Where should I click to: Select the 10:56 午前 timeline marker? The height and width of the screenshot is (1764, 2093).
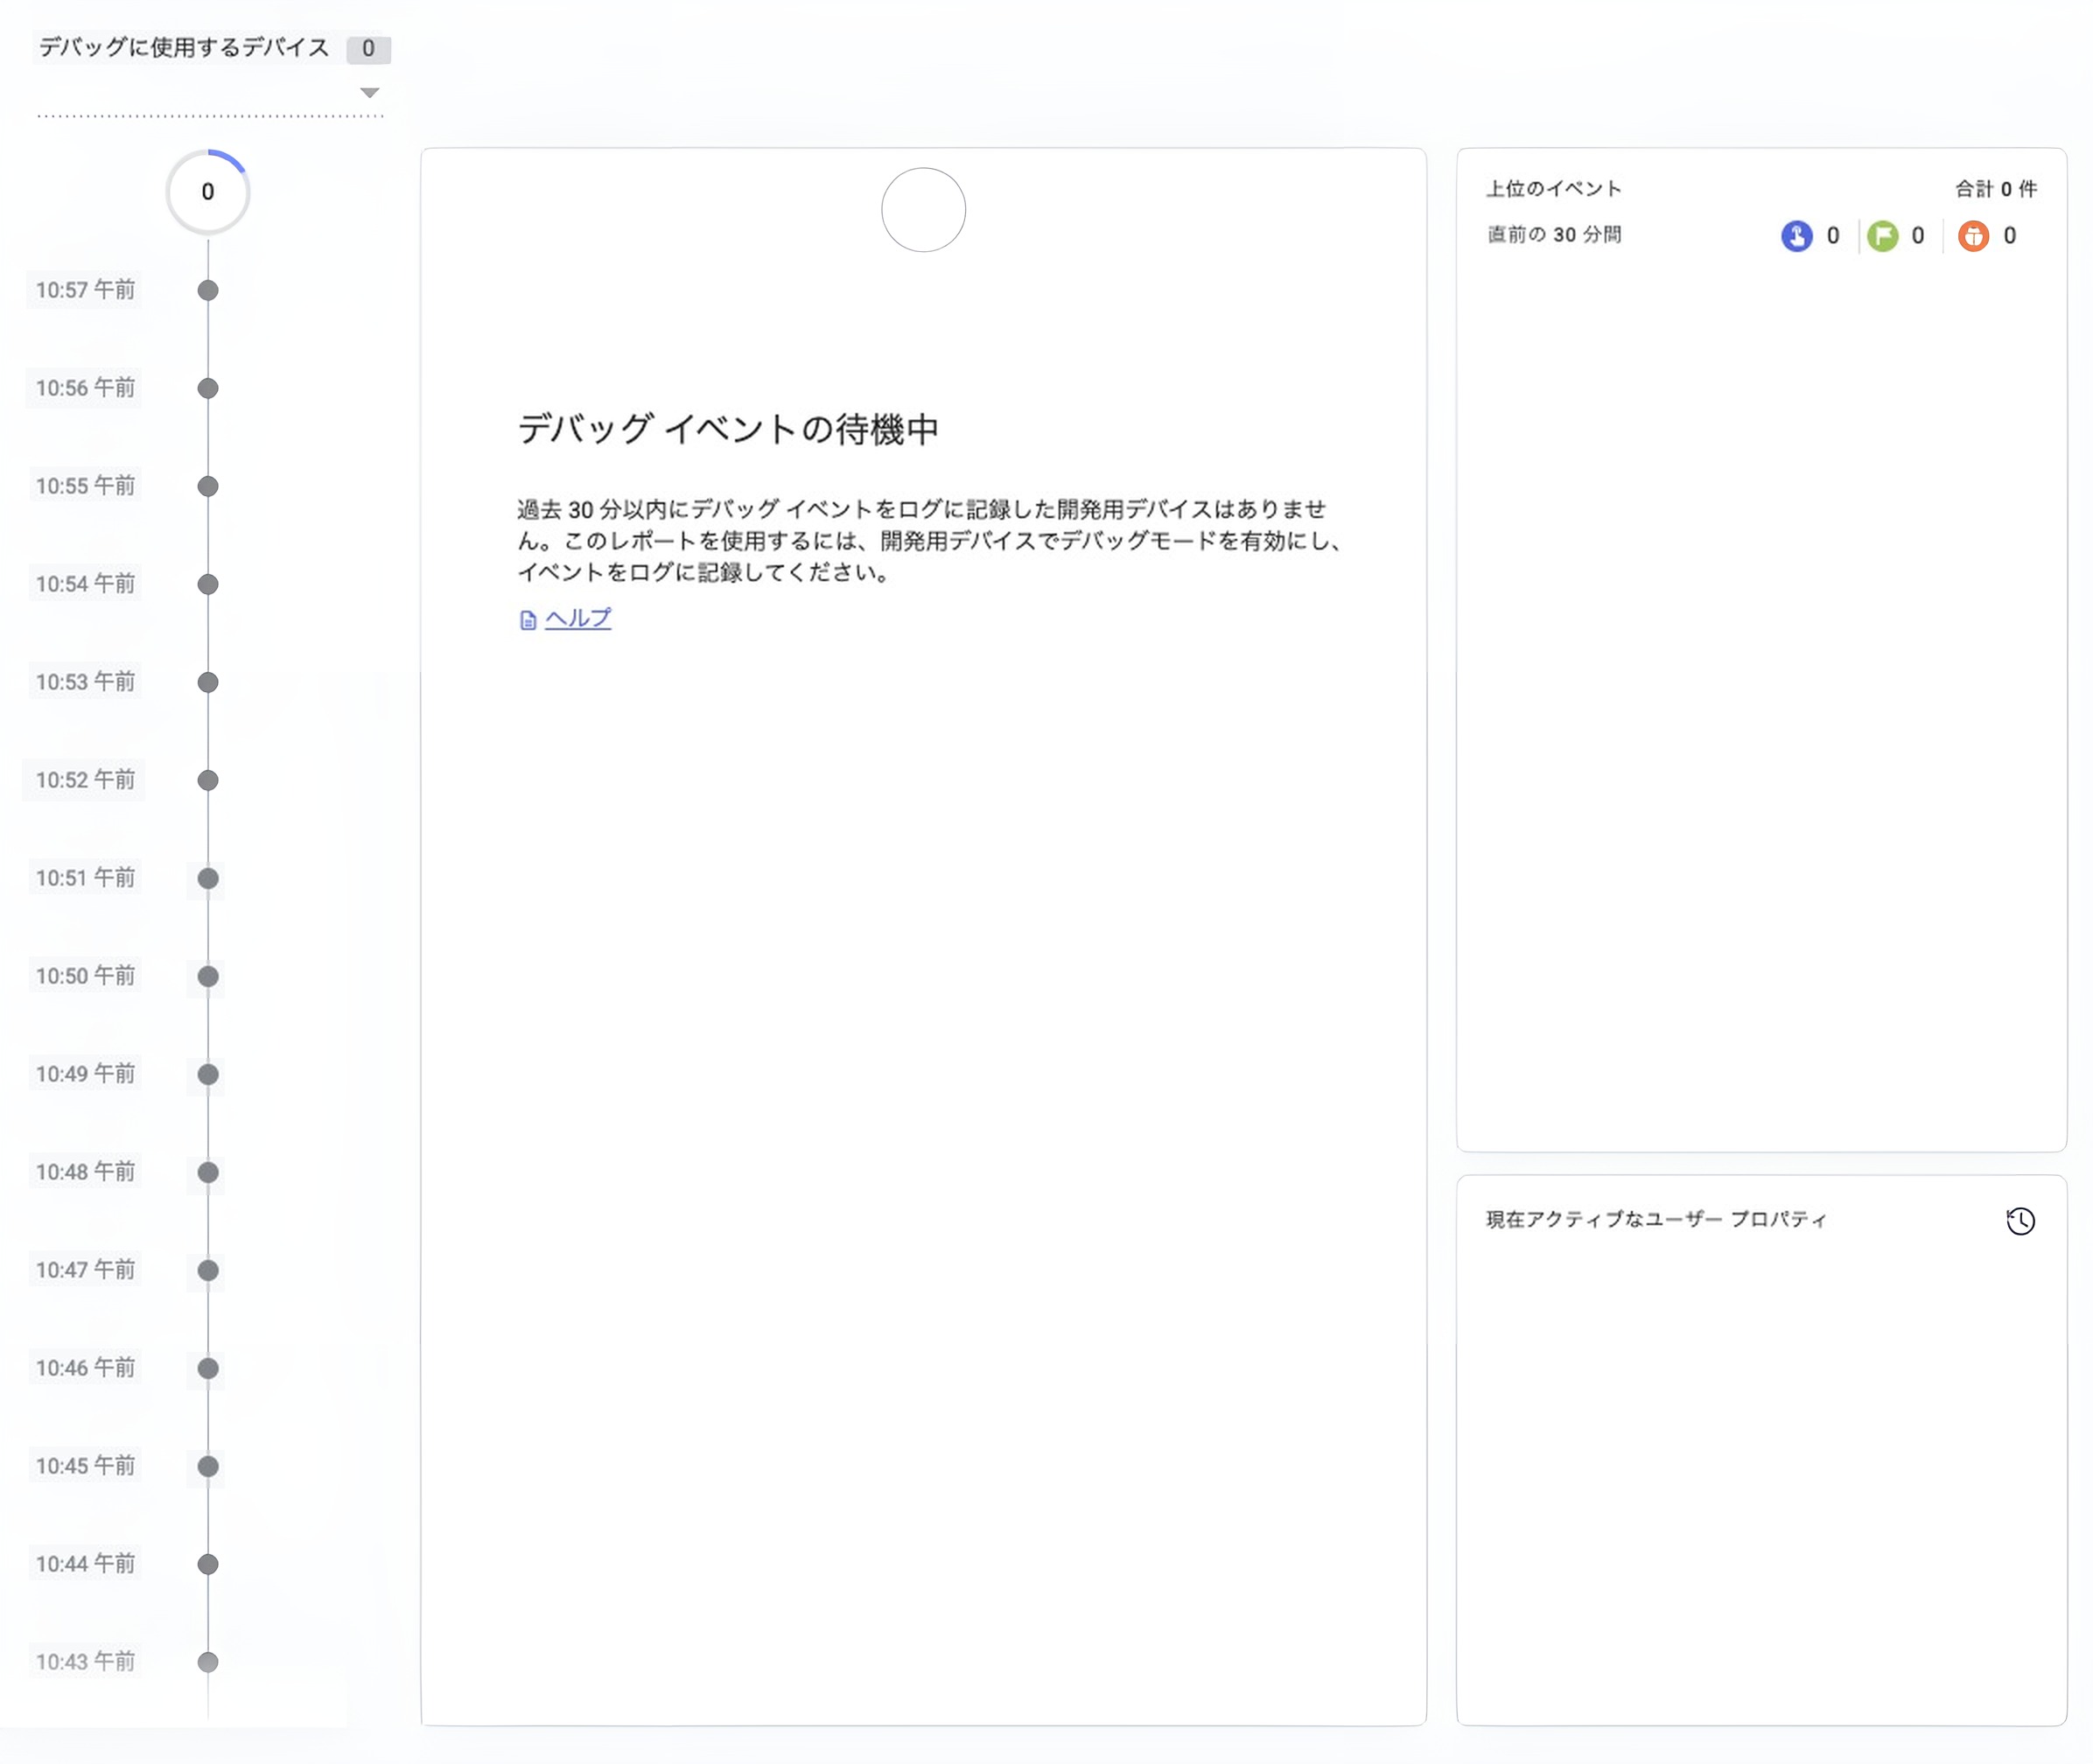208,388
